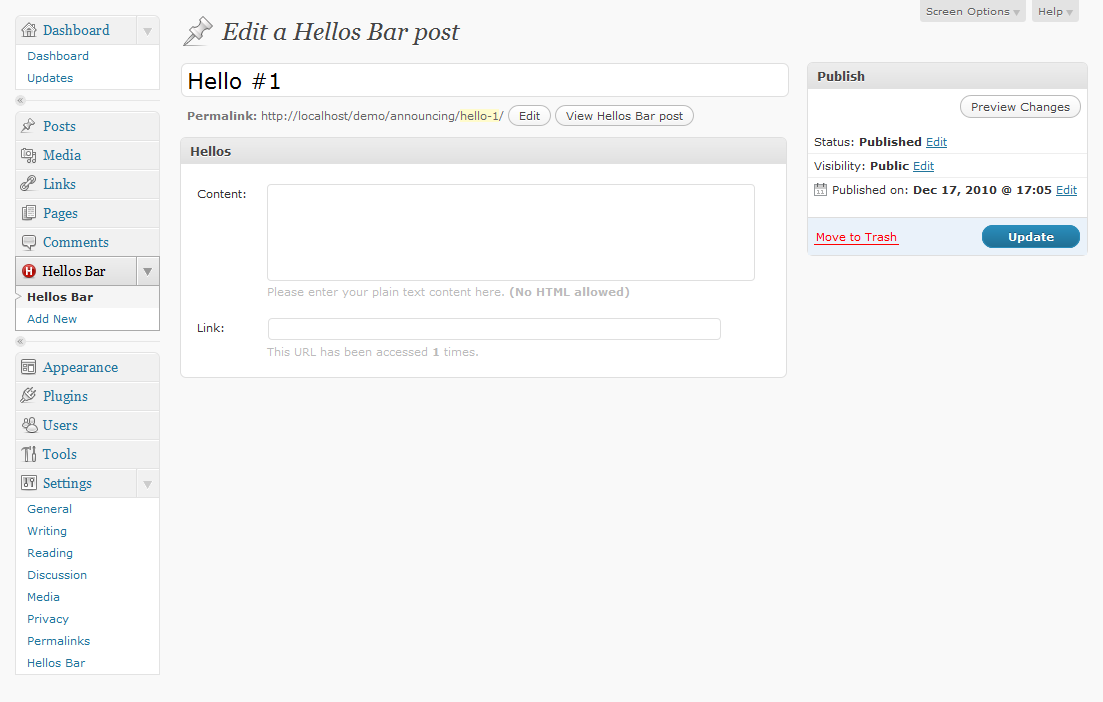The height and width of the screenshot is (702, 1103).
Task: Open the Plugins menu
Action: tap(65, 396)
